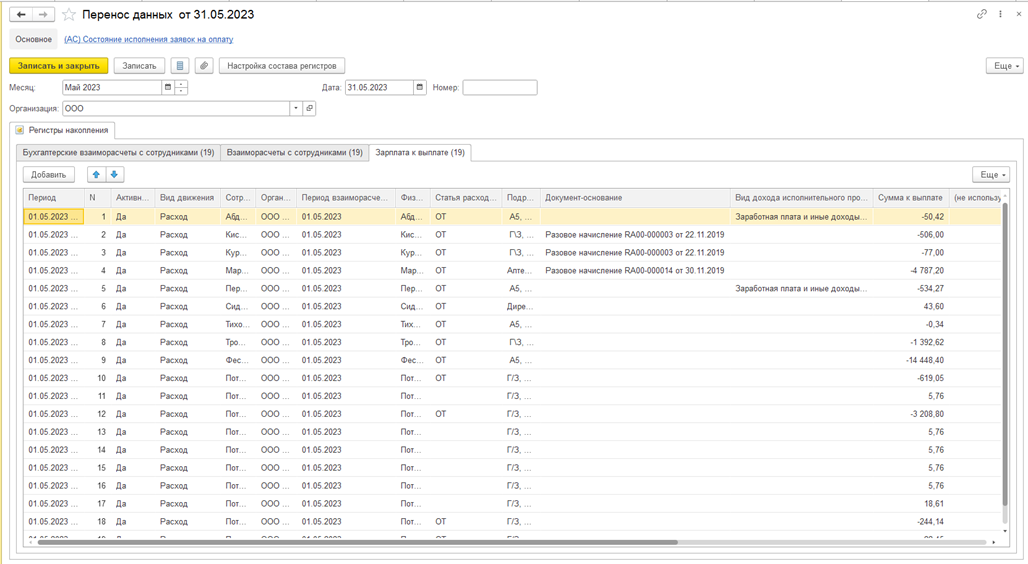Select the Регистры накопления tab
Viewport: 1028px width, 564px height.
(x=62, y=130)
